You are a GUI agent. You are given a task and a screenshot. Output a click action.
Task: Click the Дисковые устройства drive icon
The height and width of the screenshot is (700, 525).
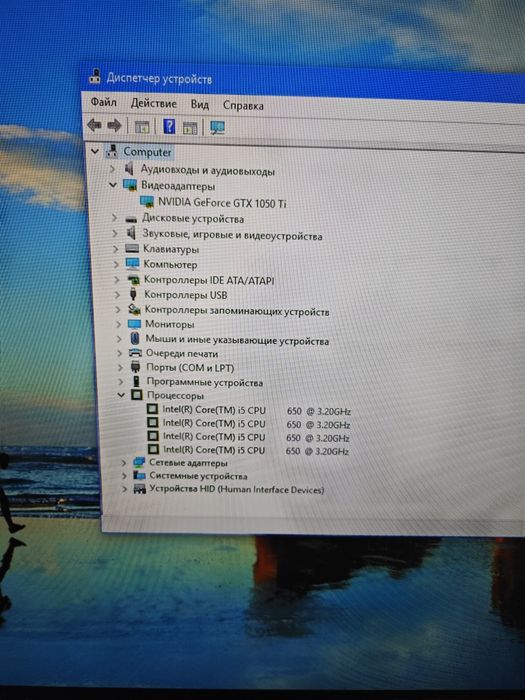[x=131, y=219]
